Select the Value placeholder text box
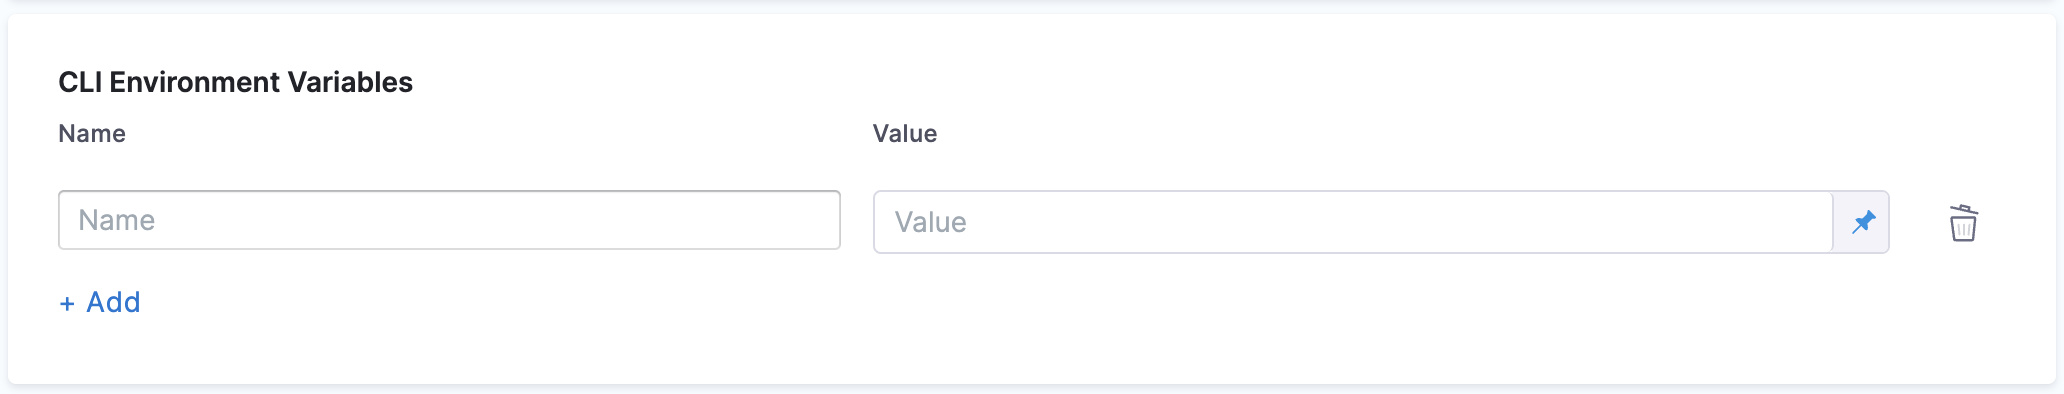This screenshot has width=2064, height=394. 1353,222
